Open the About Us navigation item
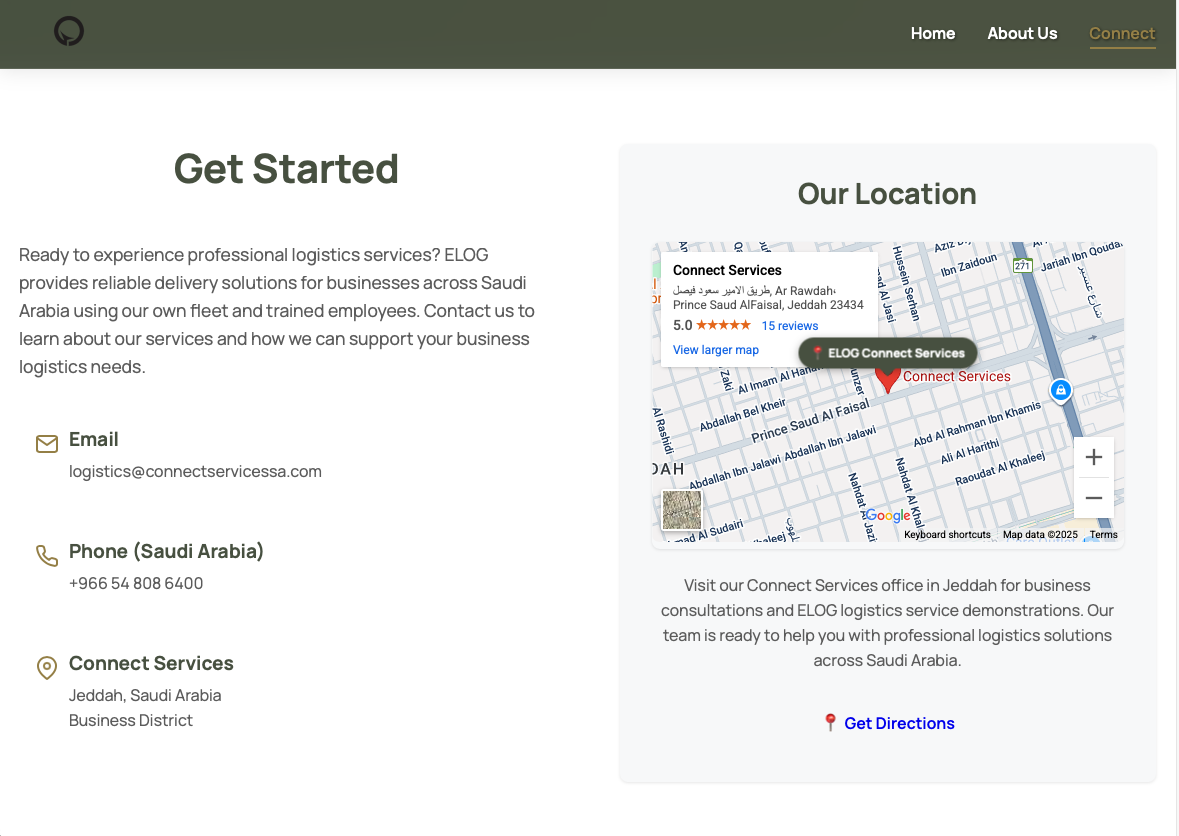The image size is (1179, 836). click(1022, 33)
